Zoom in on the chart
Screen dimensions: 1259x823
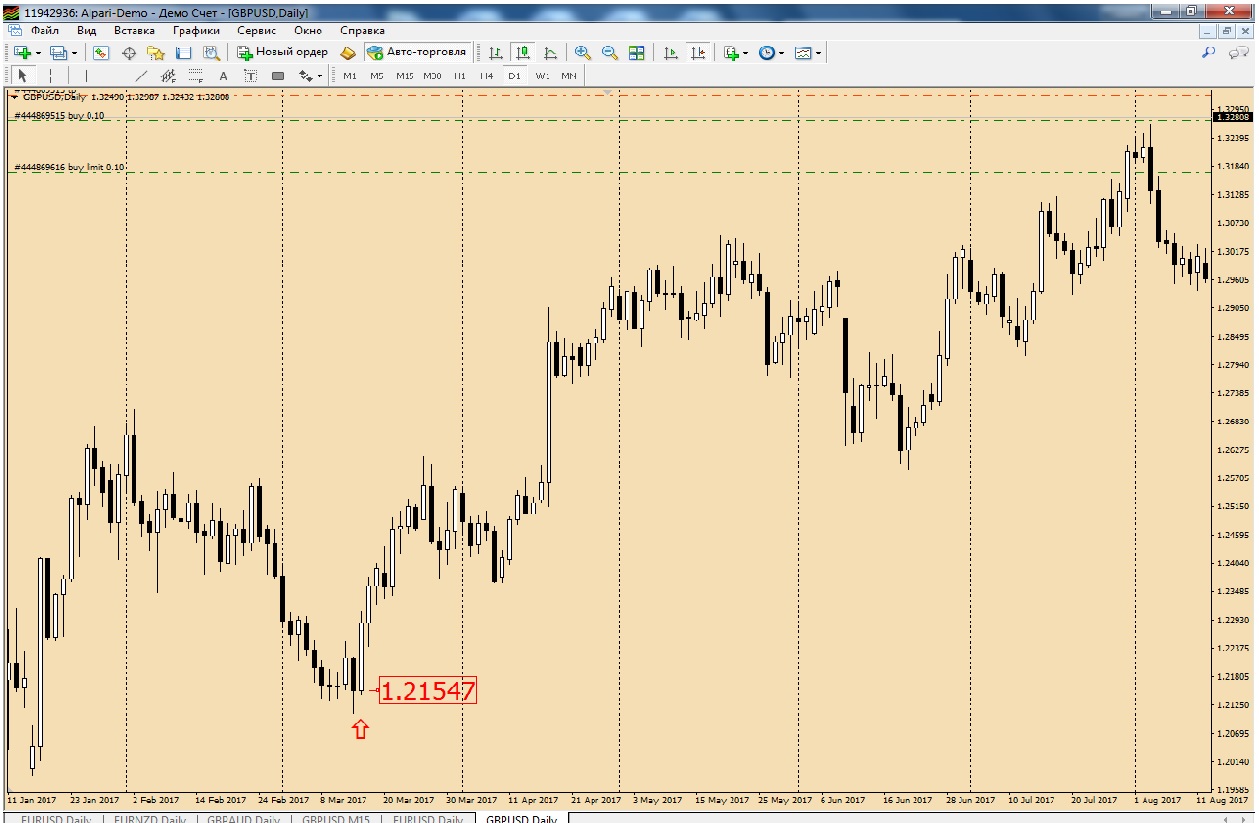pyautogui.click(x=583, y=52)
